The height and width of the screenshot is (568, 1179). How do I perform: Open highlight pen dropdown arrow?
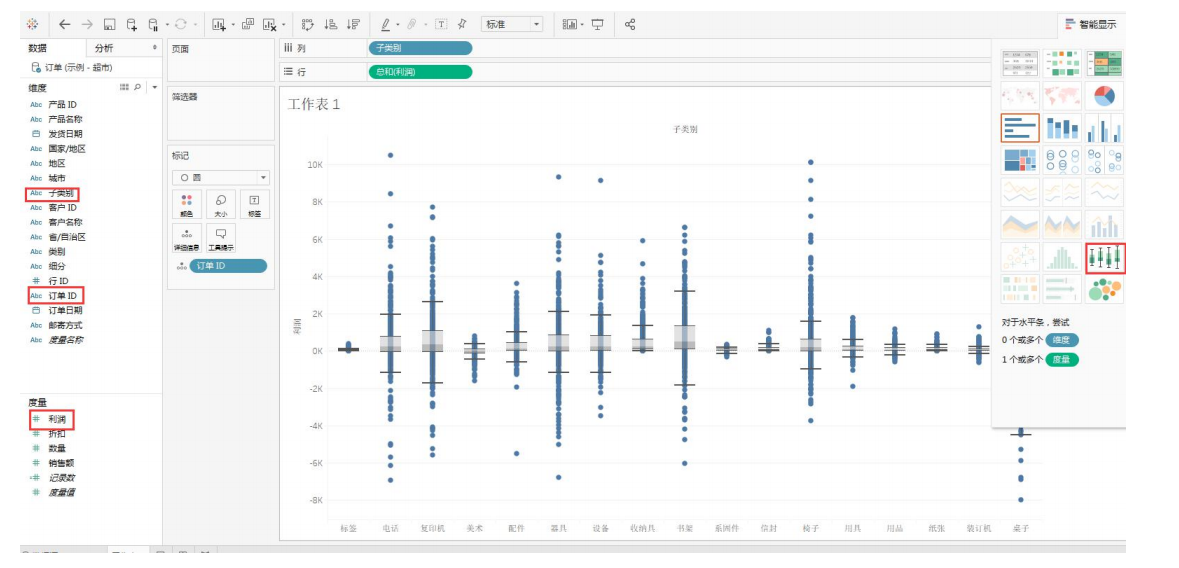point(397,24)
